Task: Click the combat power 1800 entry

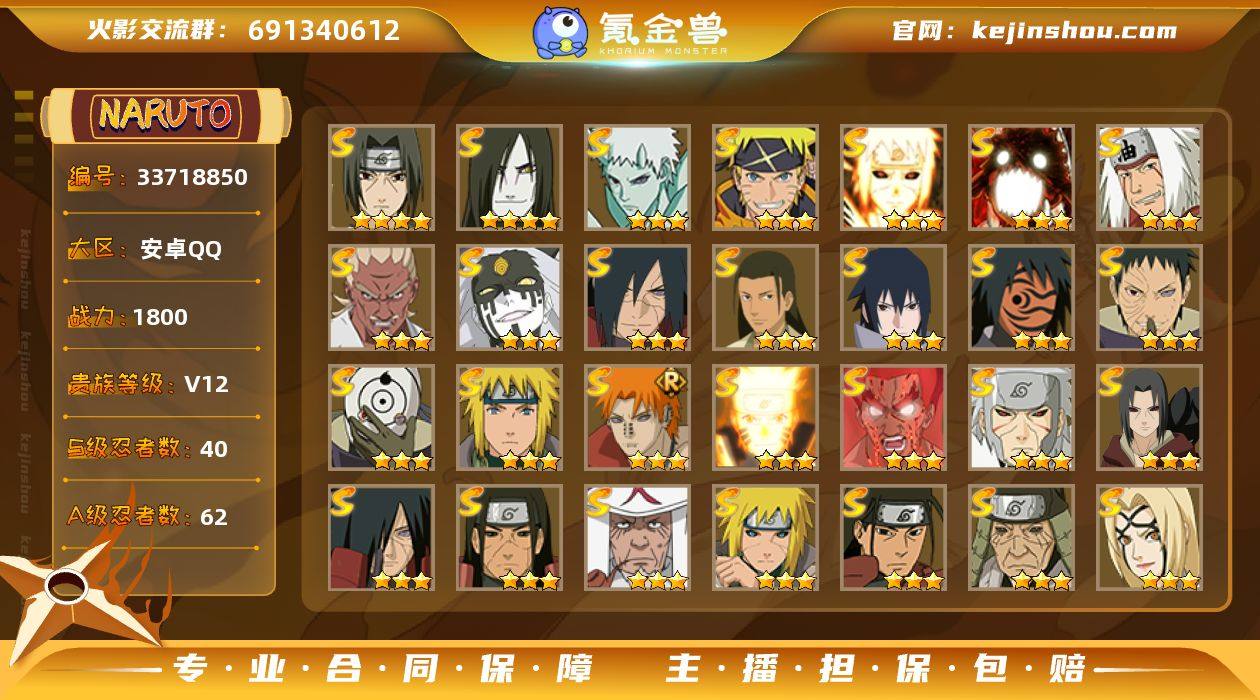Action: [128, 317]
